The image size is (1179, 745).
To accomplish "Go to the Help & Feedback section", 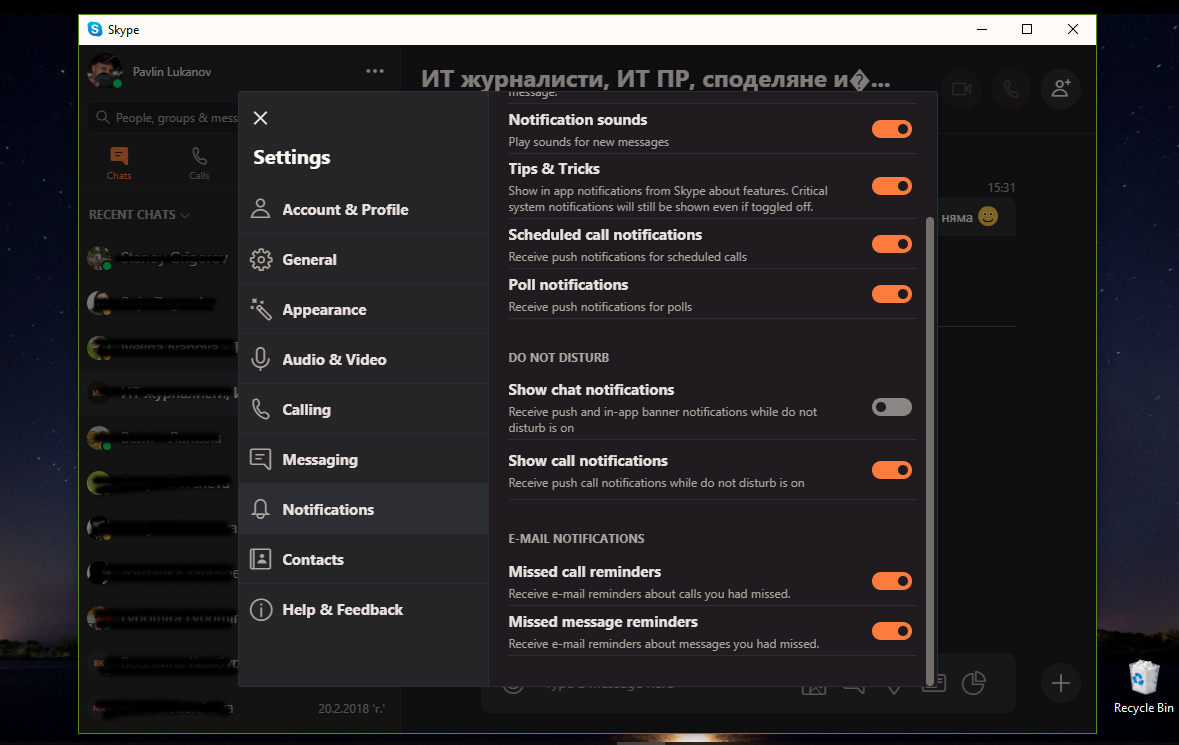I will click(342, 610).
